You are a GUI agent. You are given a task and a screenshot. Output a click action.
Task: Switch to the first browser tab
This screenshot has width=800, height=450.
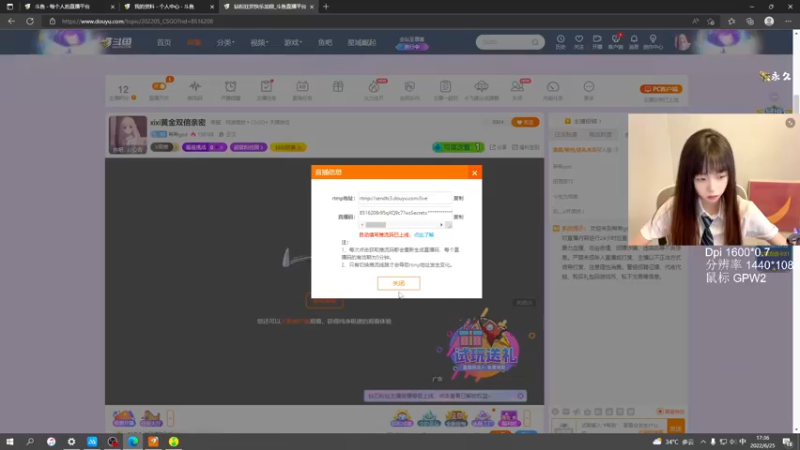click(69, 7)
